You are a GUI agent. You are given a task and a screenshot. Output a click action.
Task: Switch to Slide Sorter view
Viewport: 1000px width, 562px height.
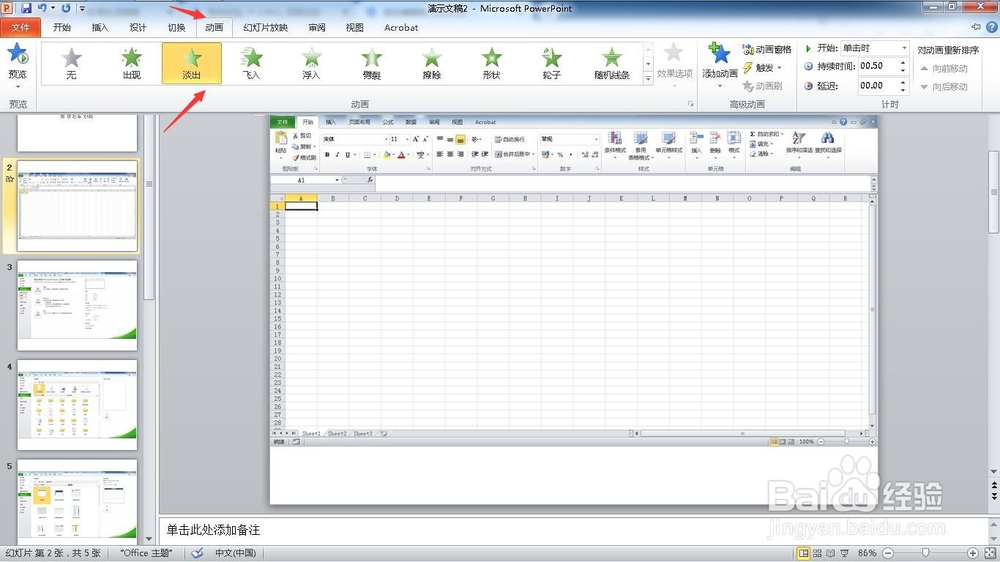[x=817, y=553]
